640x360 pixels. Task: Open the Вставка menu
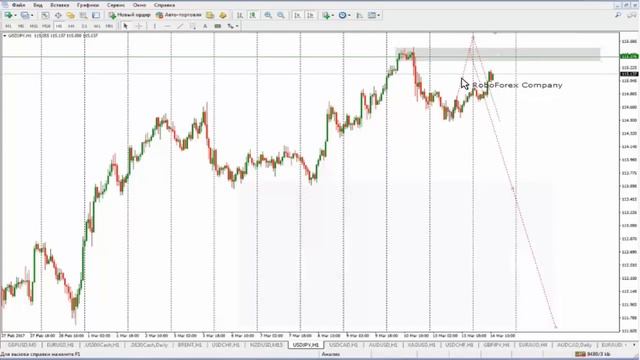60,5
